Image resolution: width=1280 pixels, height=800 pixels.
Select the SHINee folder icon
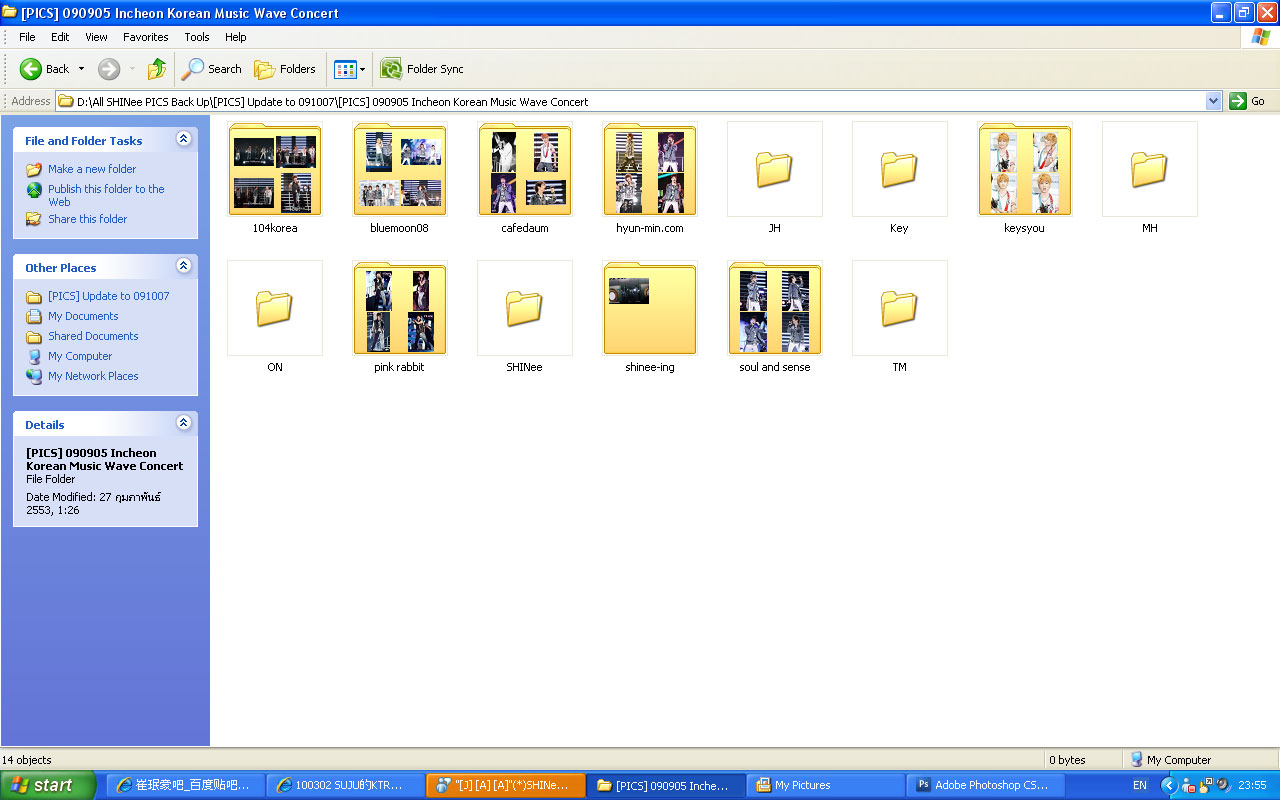point(525,308)
